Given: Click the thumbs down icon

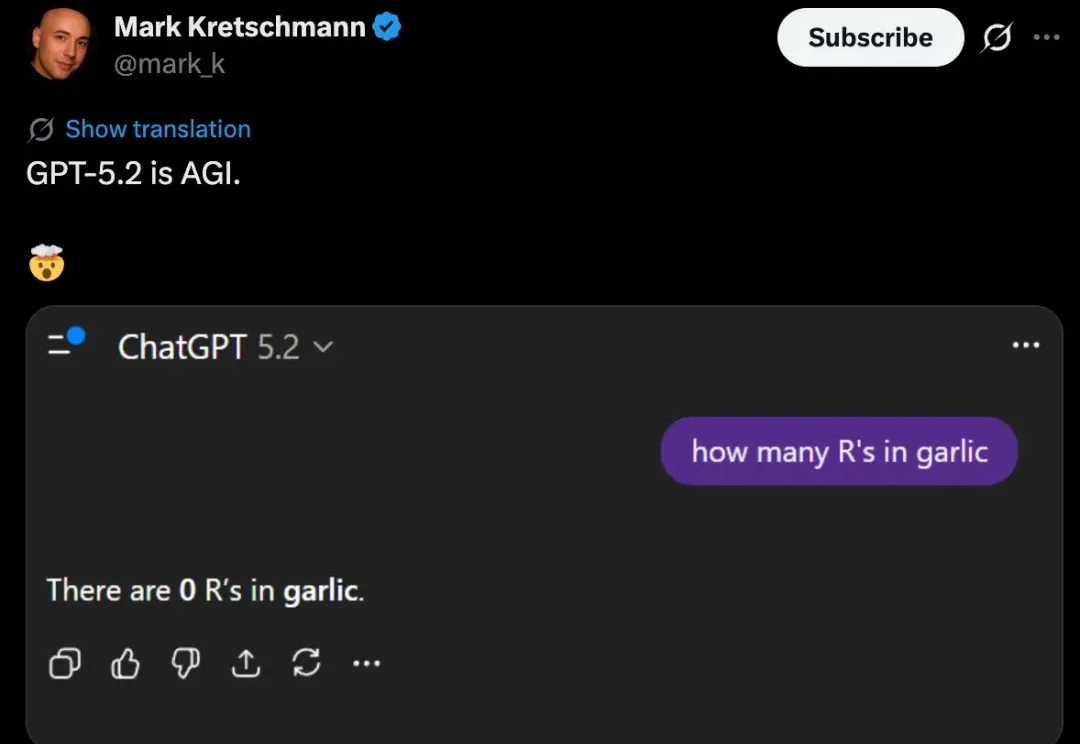Looking at the screenshot, I should (x=185, y=663).
